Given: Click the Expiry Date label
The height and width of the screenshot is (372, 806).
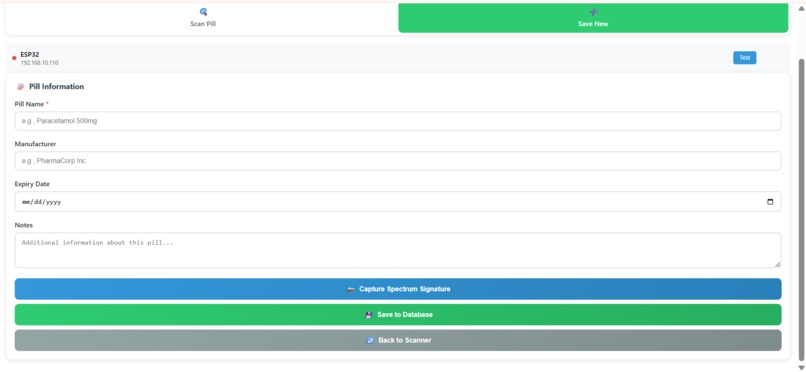Looking at the screenshot, I should tap(32, 184).
